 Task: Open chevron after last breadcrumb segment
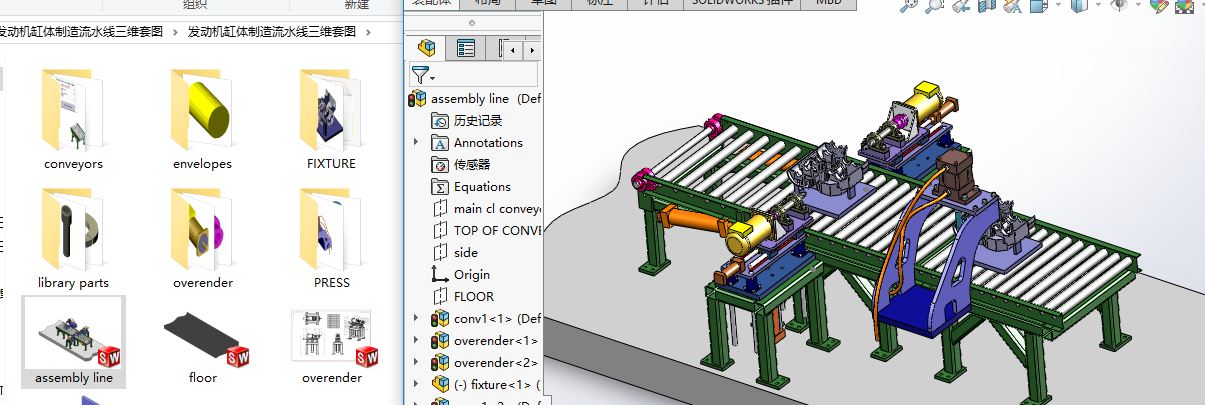[367, 31]
